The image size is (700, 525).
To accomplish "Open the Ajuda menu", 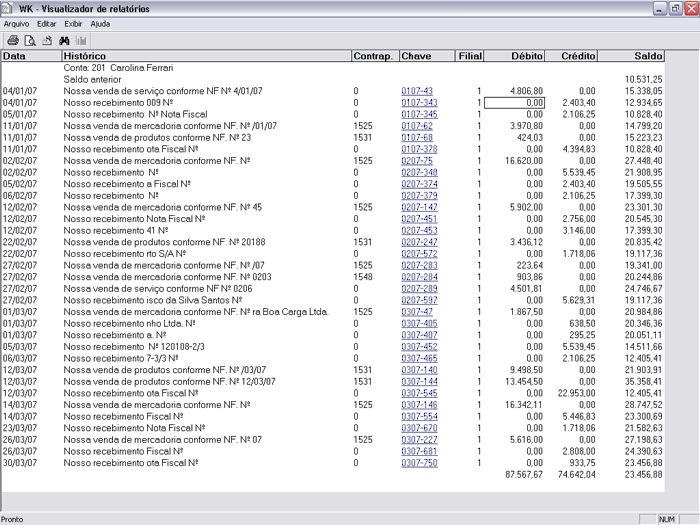I will (x=100, y=22).
